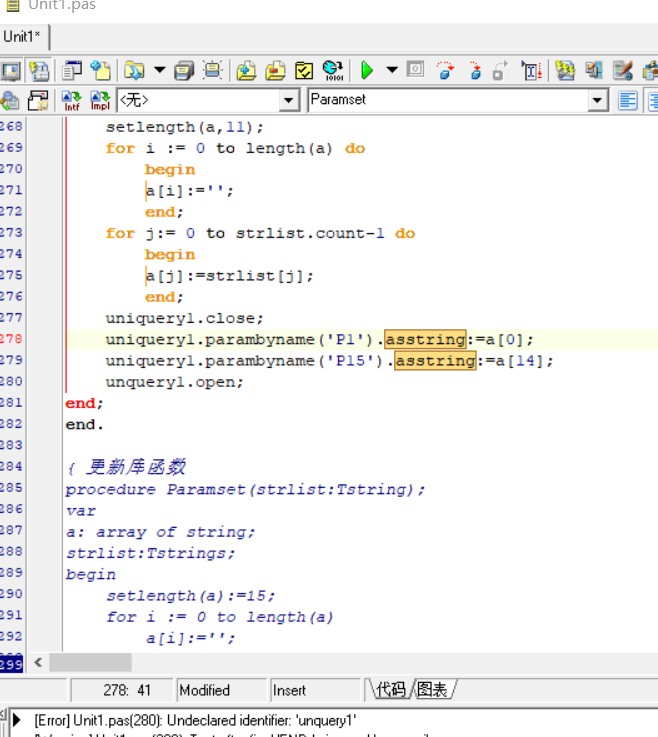658x737 pixels.
Task: Remove file from project icon
Action: pos(275,71)
